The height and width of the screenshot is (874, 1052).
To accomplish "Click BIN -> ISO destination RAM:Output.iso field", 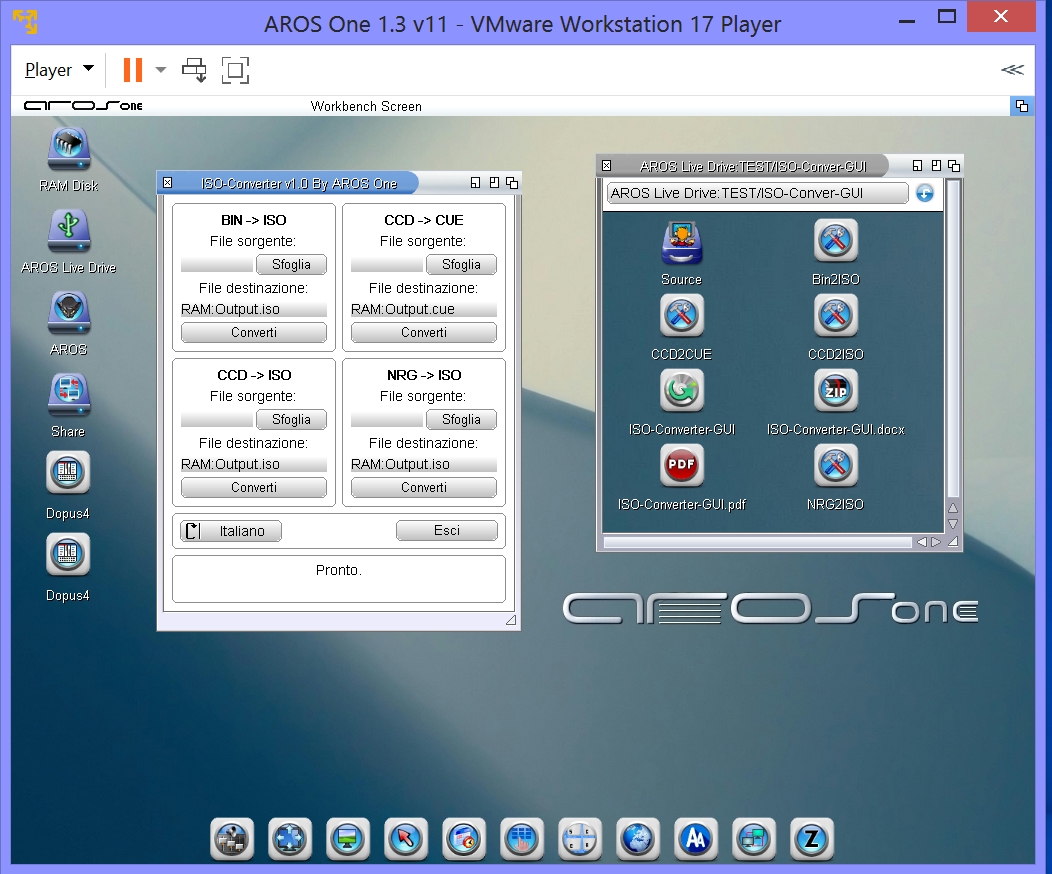I will tap(254, 309).
